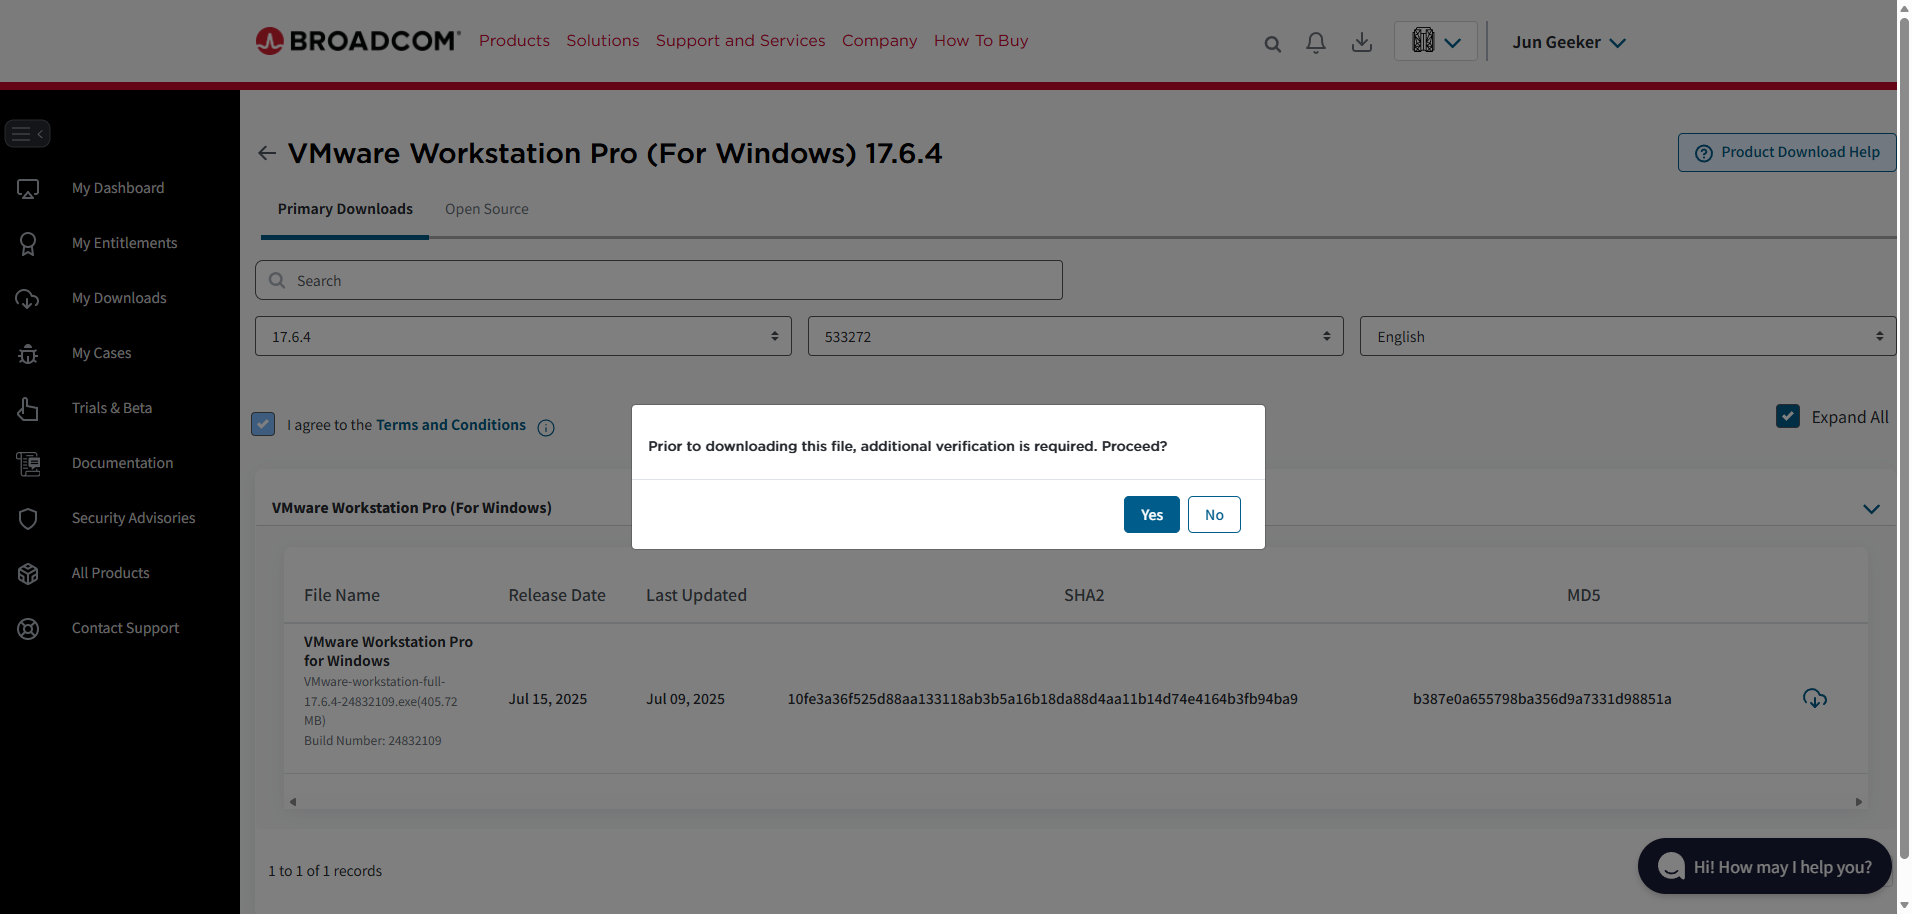Confirm verification with Yes button
Image resolution: width=1912 pixels, height=914 pixels.
point(1152,515)
